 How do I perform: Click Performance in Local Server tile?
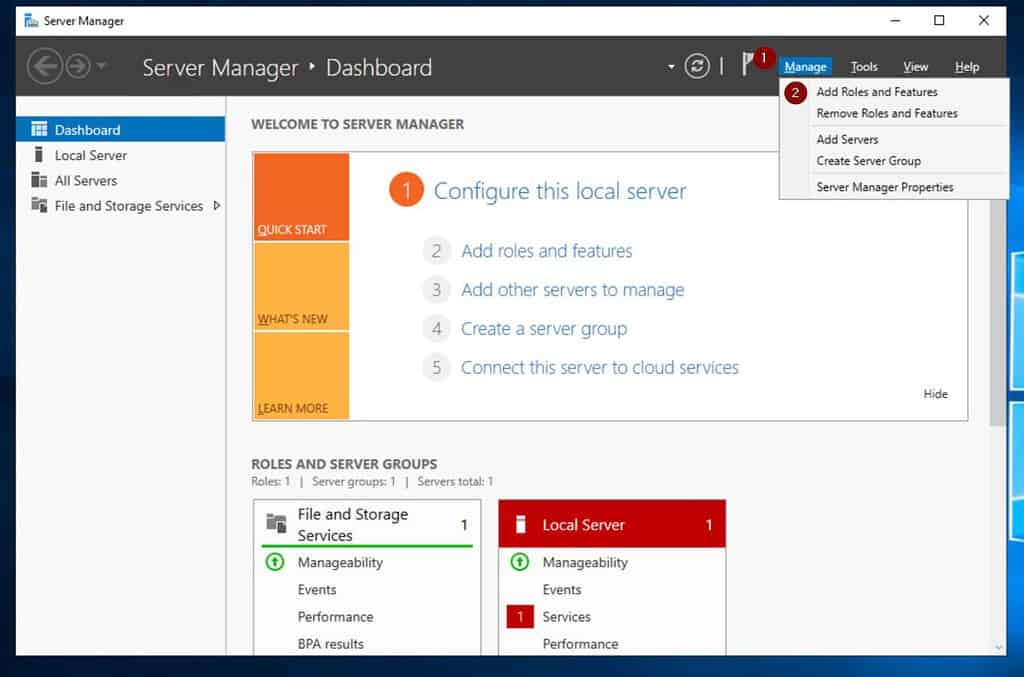click(x=580, y=644)
